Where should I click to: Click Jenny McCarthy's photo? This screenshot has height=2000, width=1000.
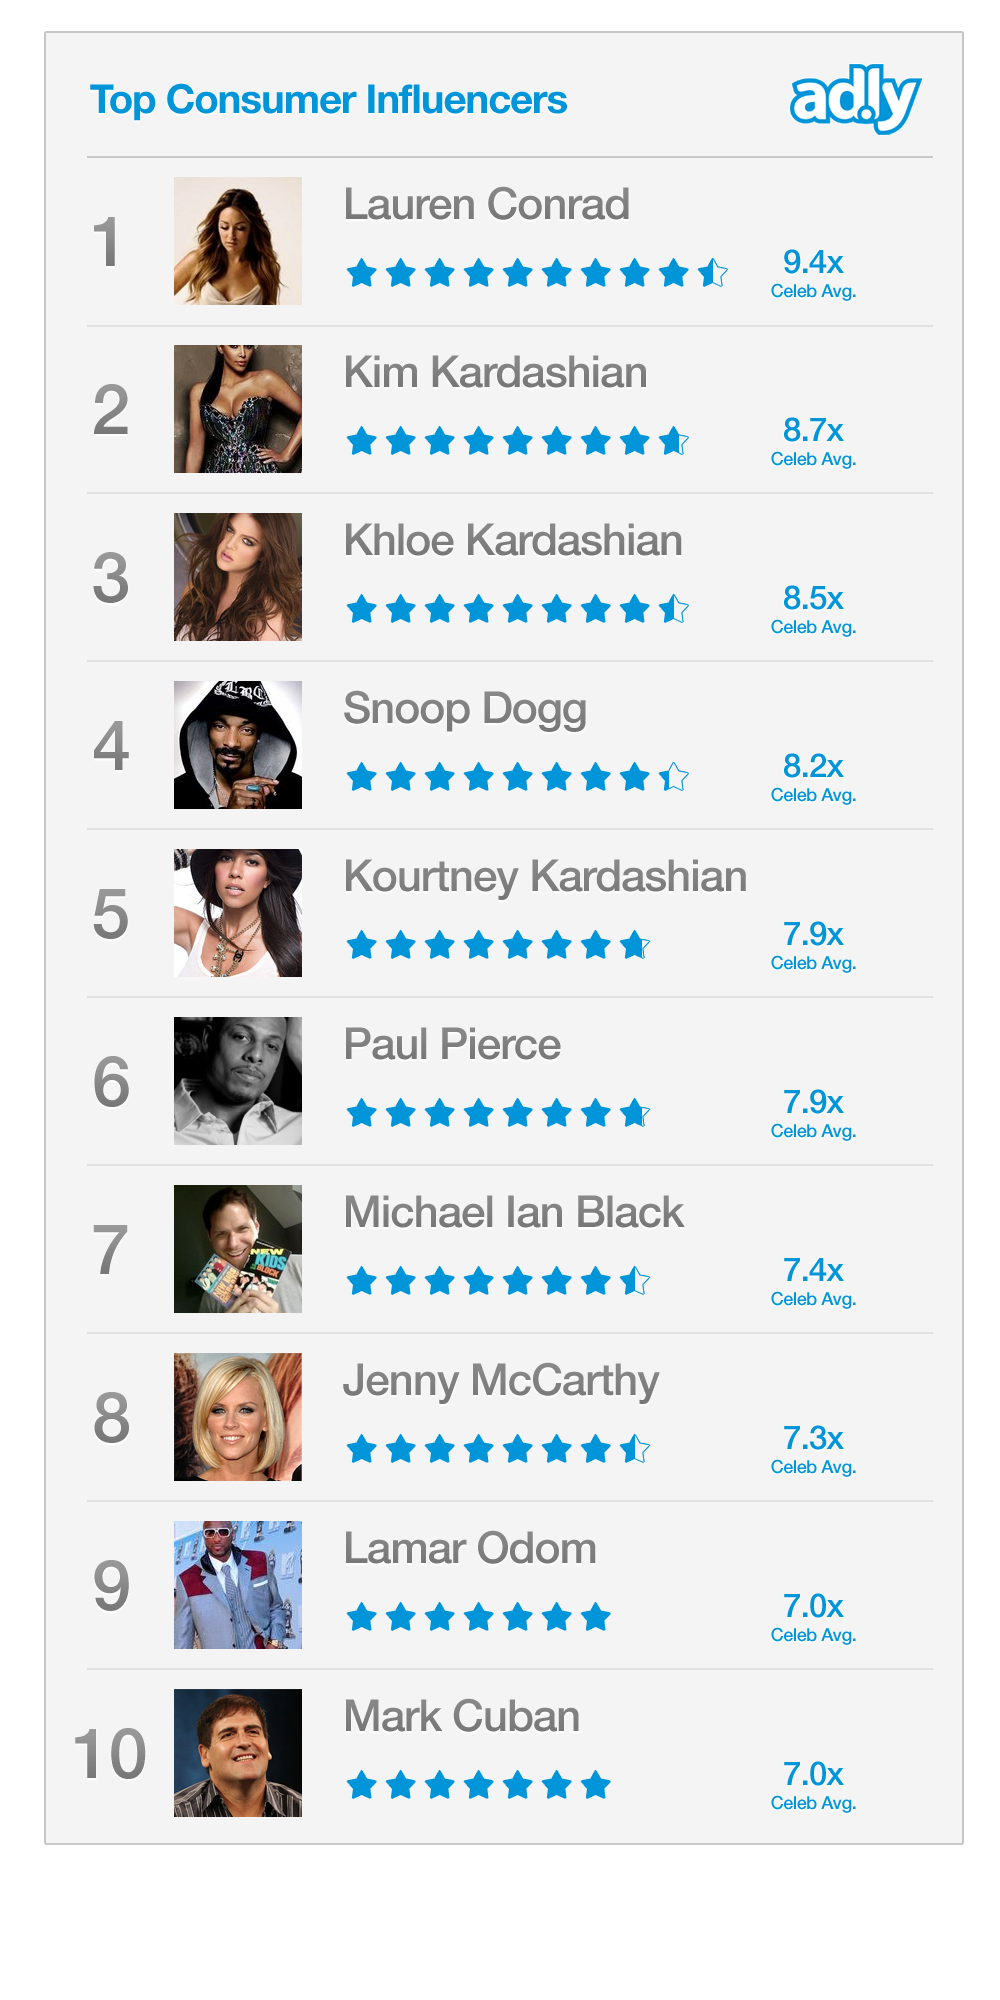238,1417
